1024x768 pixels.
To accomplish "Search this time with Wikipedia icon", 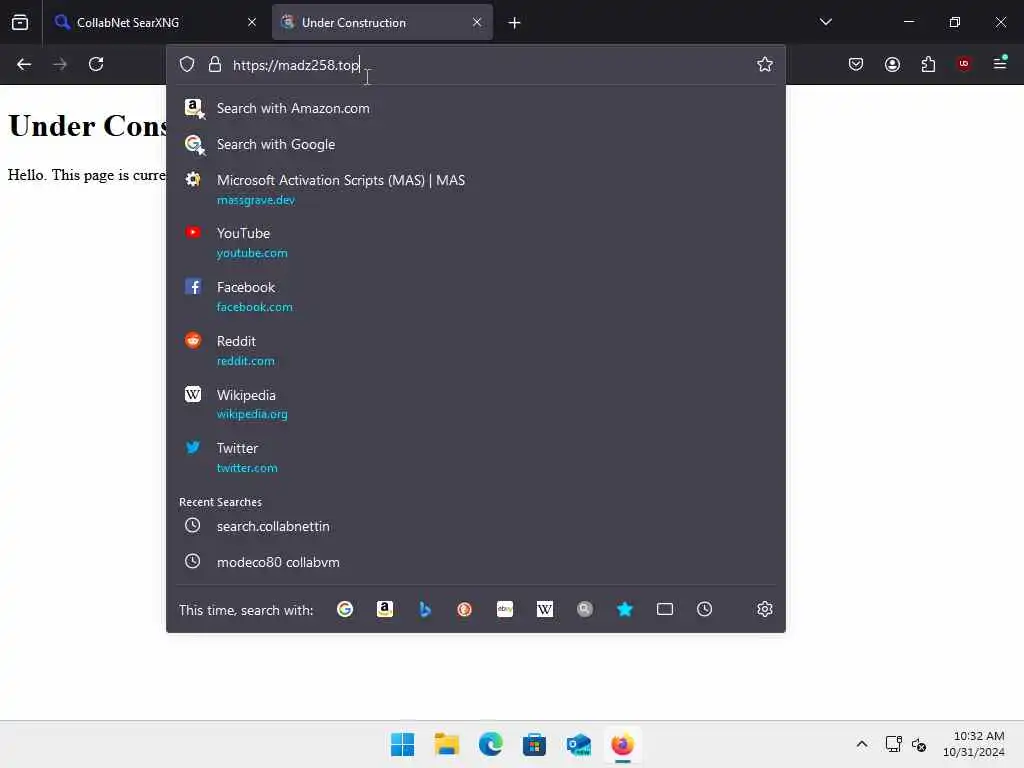I will (545, 609).
